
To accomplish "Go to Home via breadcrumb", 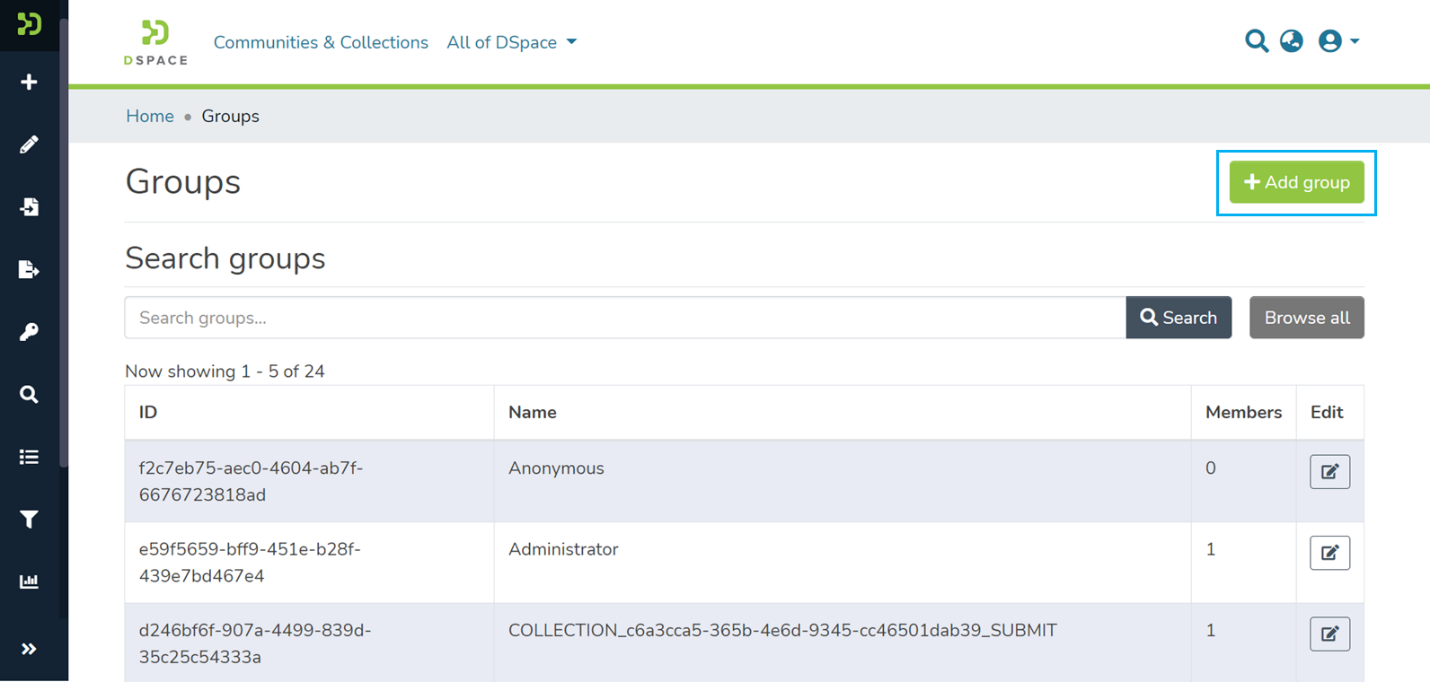I will tap(150, 116).
